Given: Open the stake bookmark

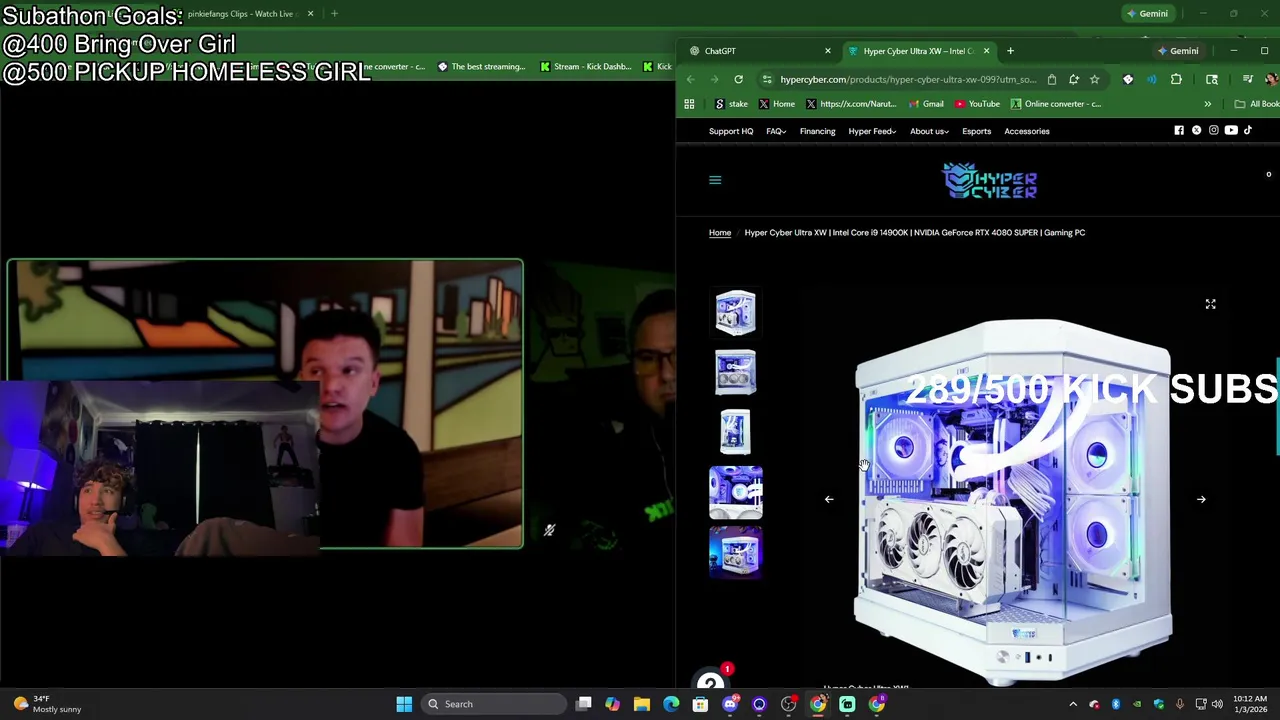Looking at the screenshot, I should click(732, 104).
